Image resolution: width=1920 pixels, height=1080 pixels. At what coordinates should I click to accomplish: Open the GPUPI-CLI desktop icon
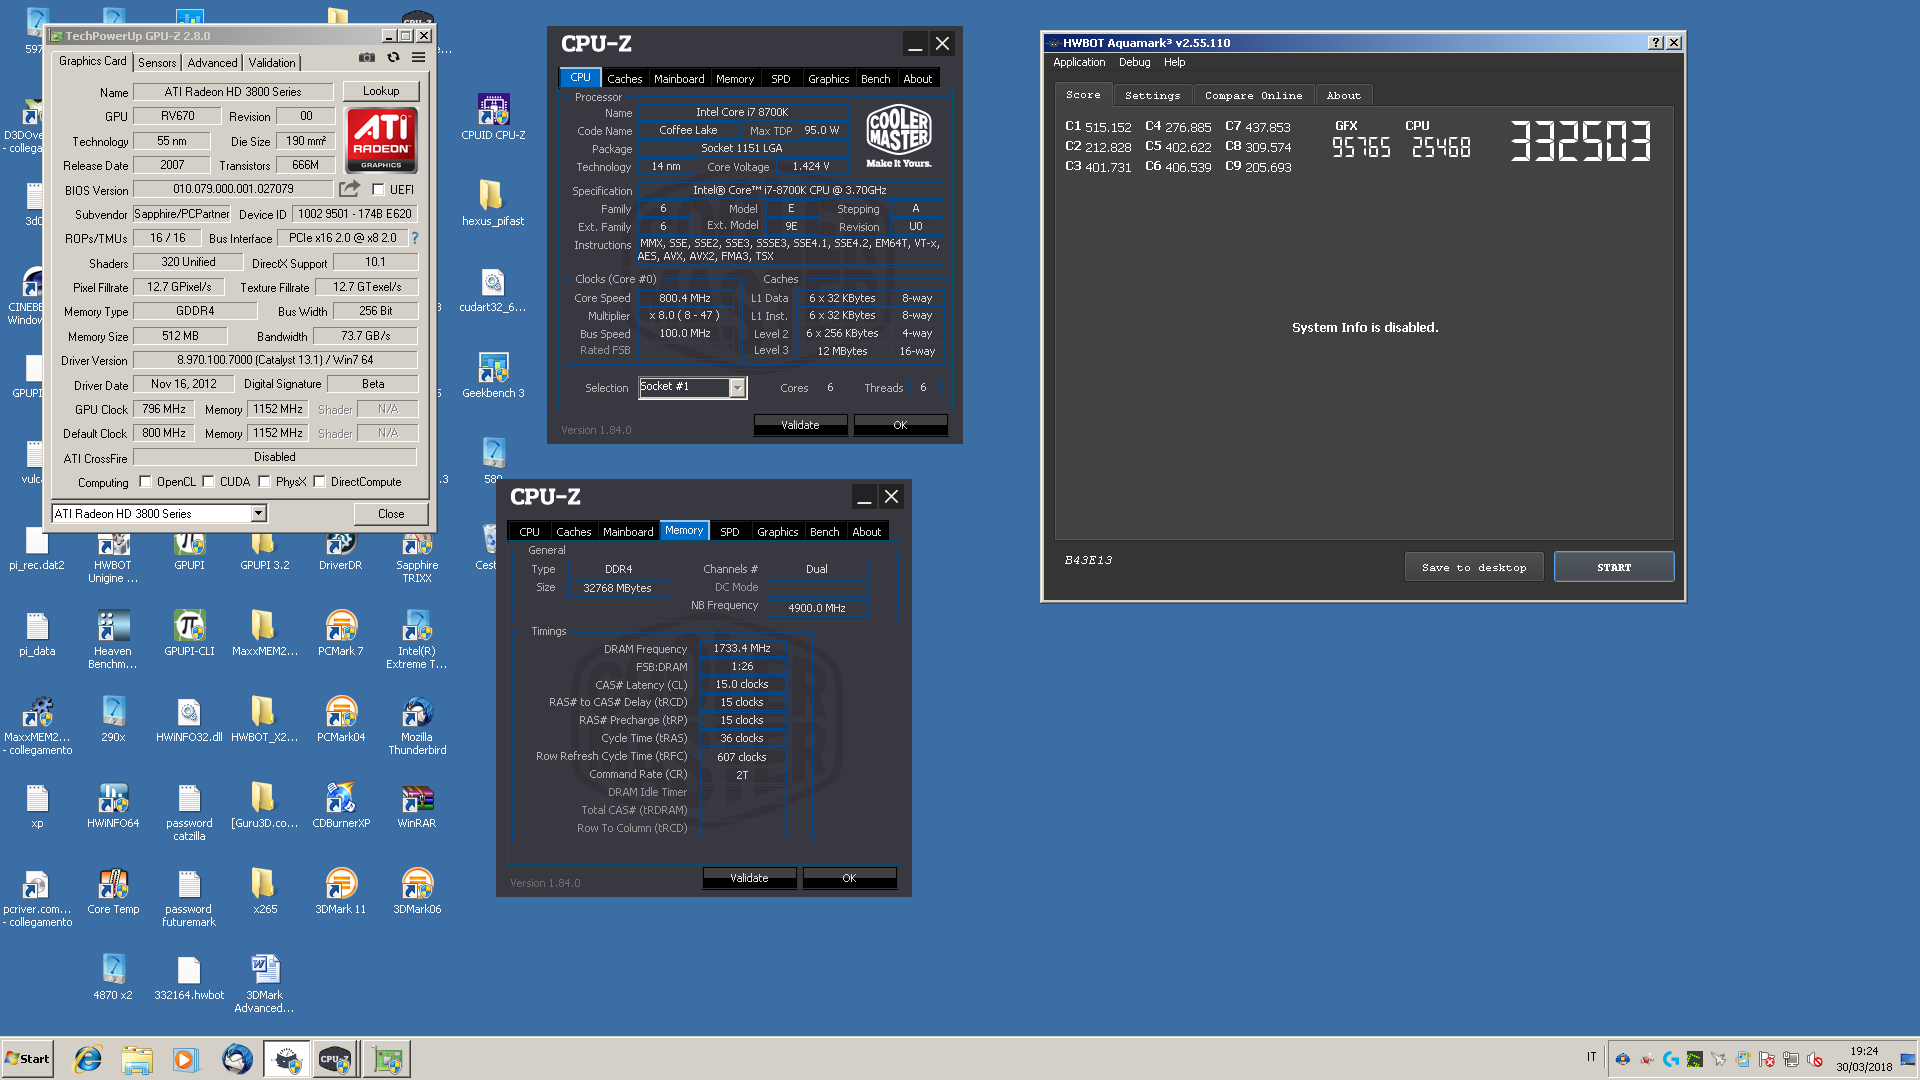point(189,634)
